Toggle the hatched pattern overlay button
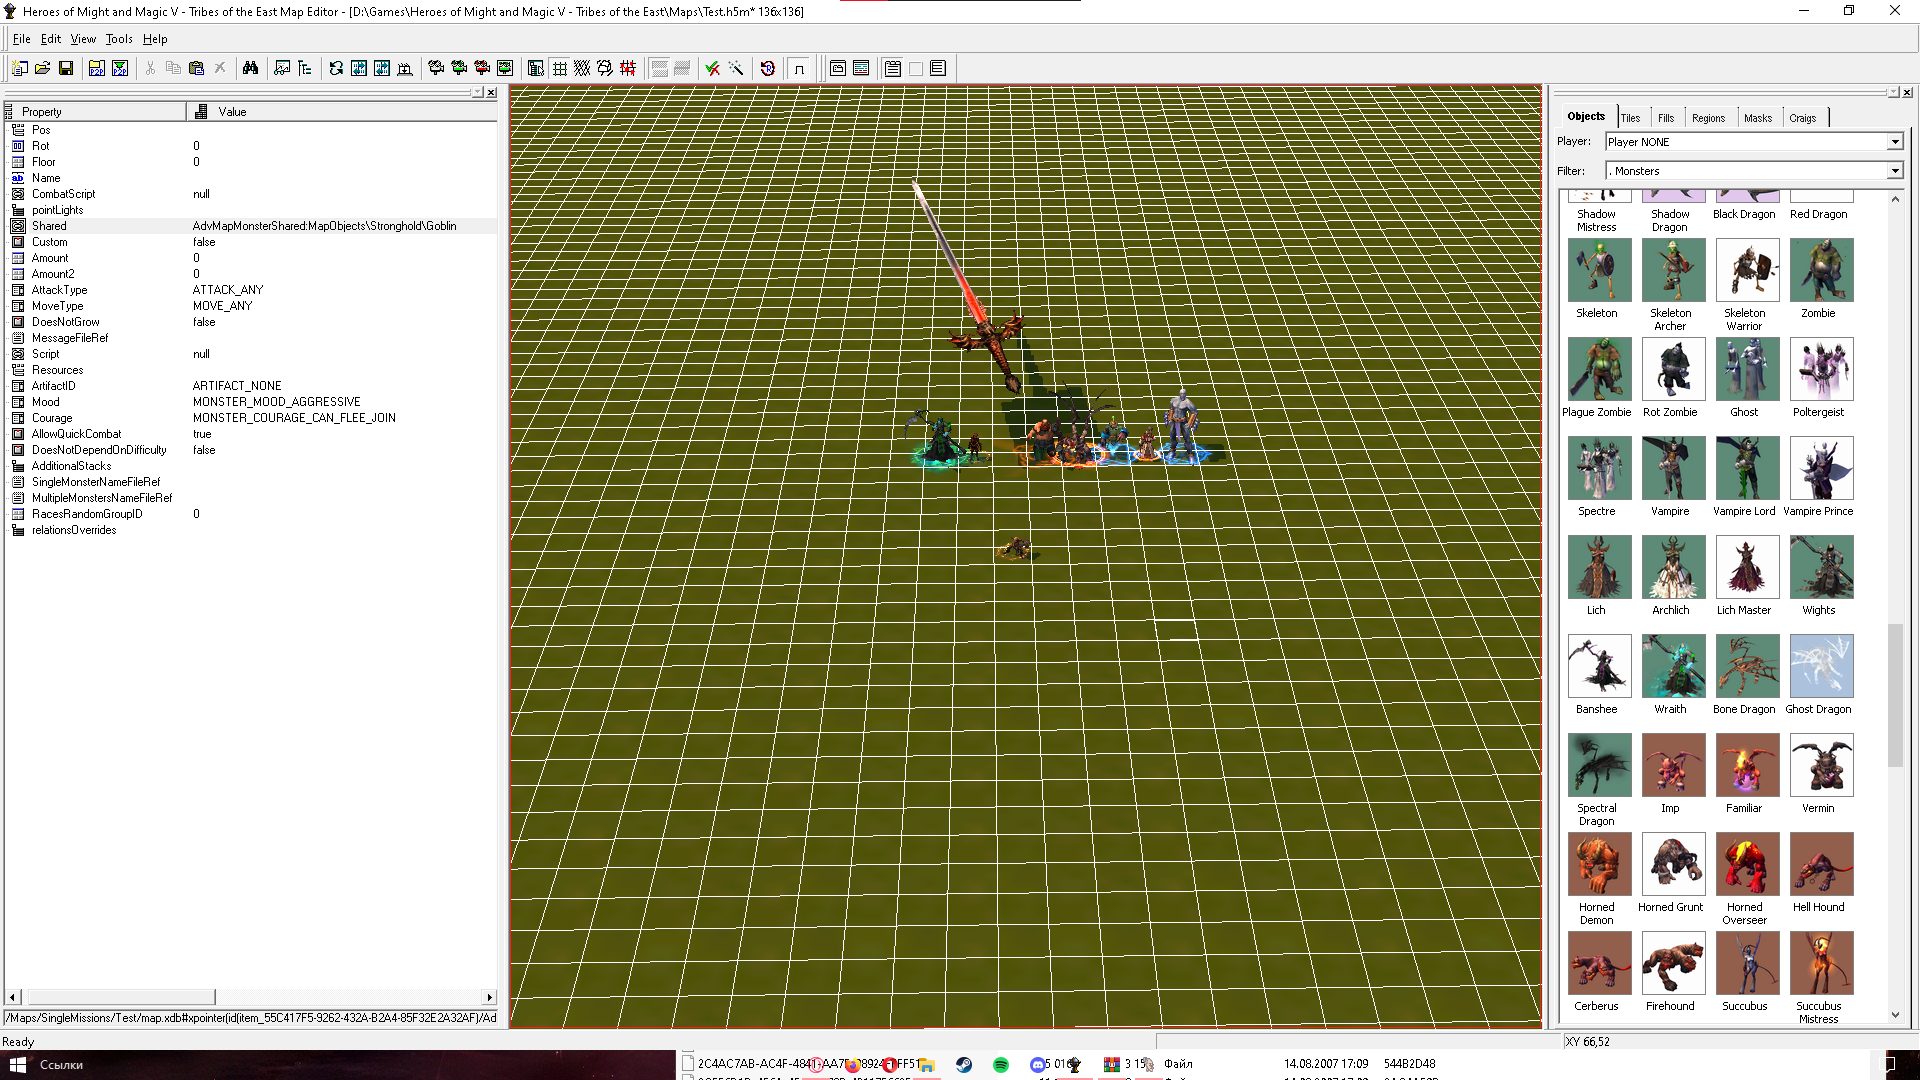 [582, 68]
